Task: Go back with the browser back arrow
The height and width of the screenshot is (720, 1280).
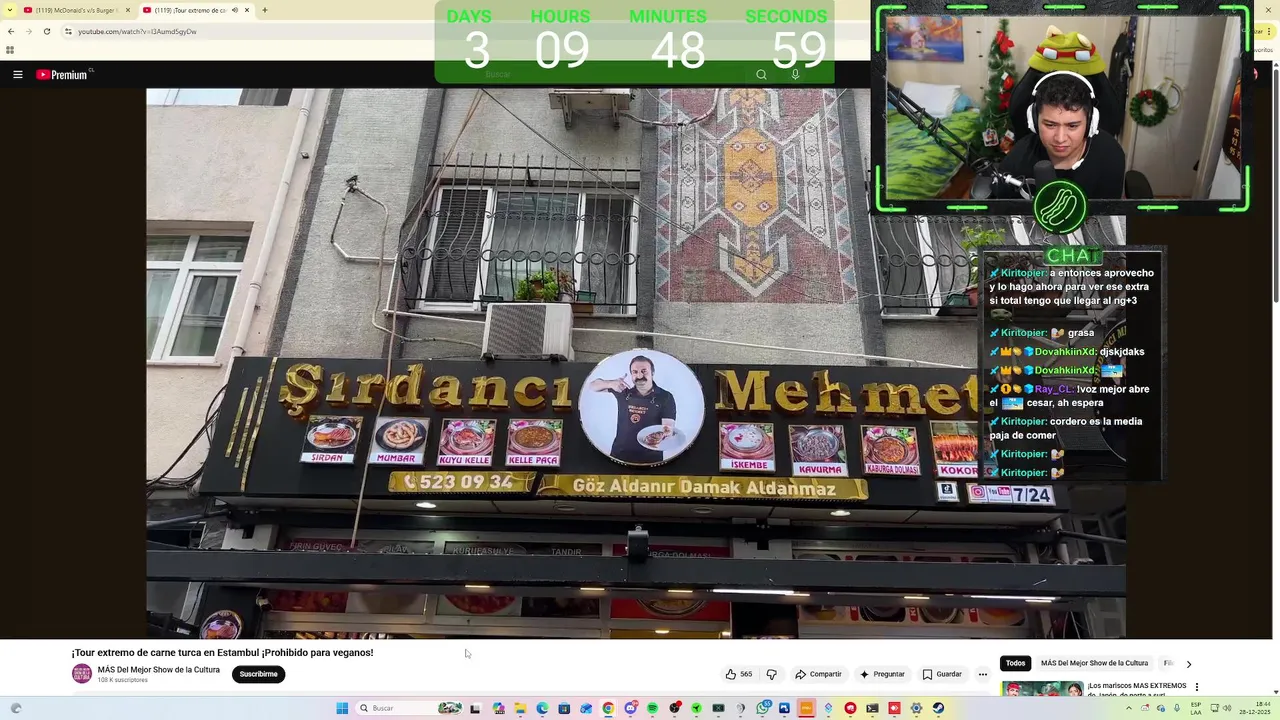Action: click(x=11, y=31)
